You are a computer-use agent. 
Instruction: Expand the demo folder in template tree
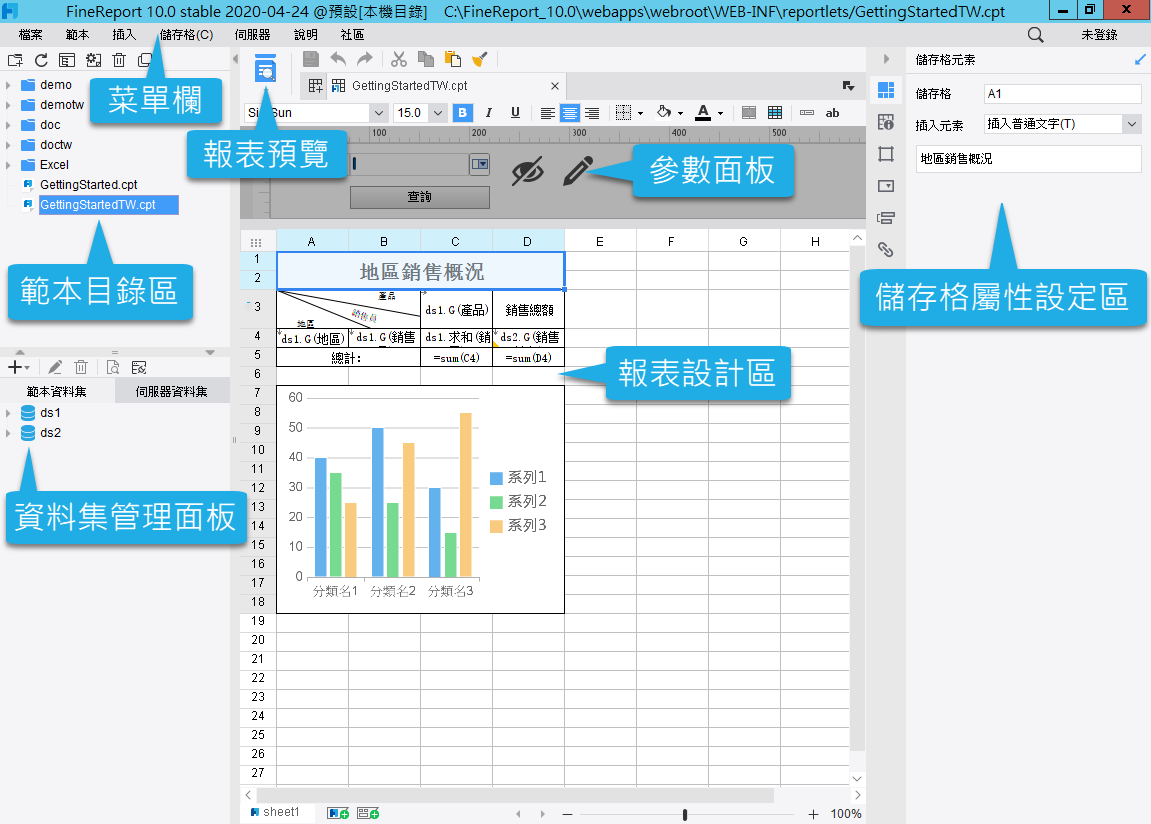(x=8, y=85)
